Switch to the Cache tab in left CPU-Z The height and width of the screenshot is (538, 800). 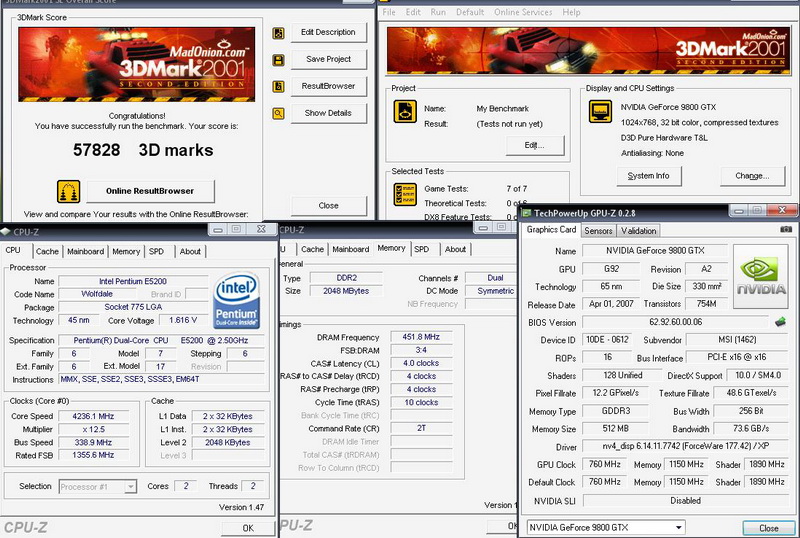[47, 251]
